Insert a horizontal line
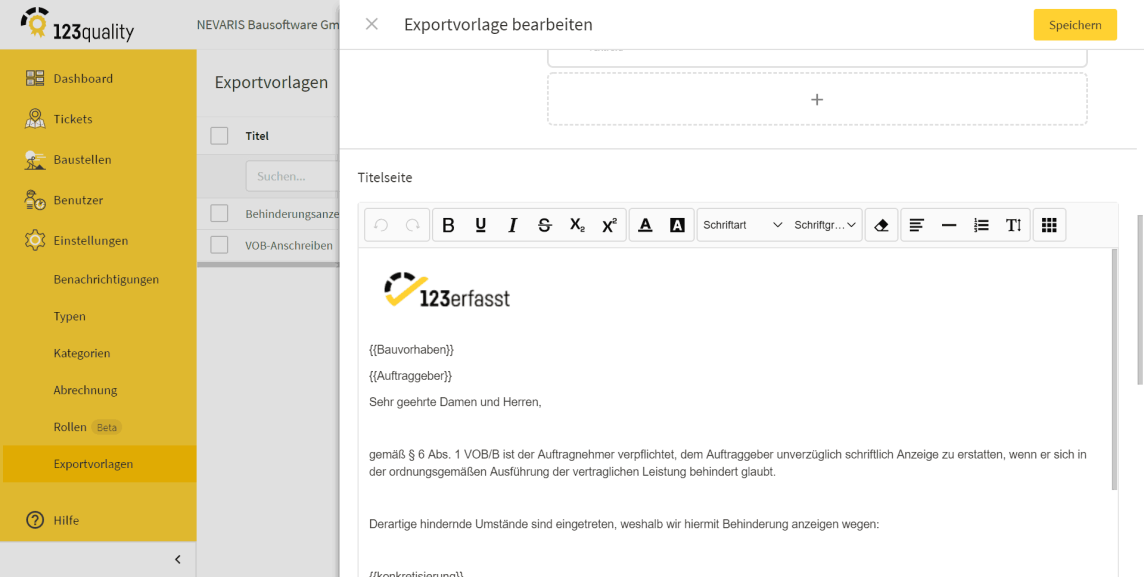This screenshot has width=1144, height=577. 948,225
